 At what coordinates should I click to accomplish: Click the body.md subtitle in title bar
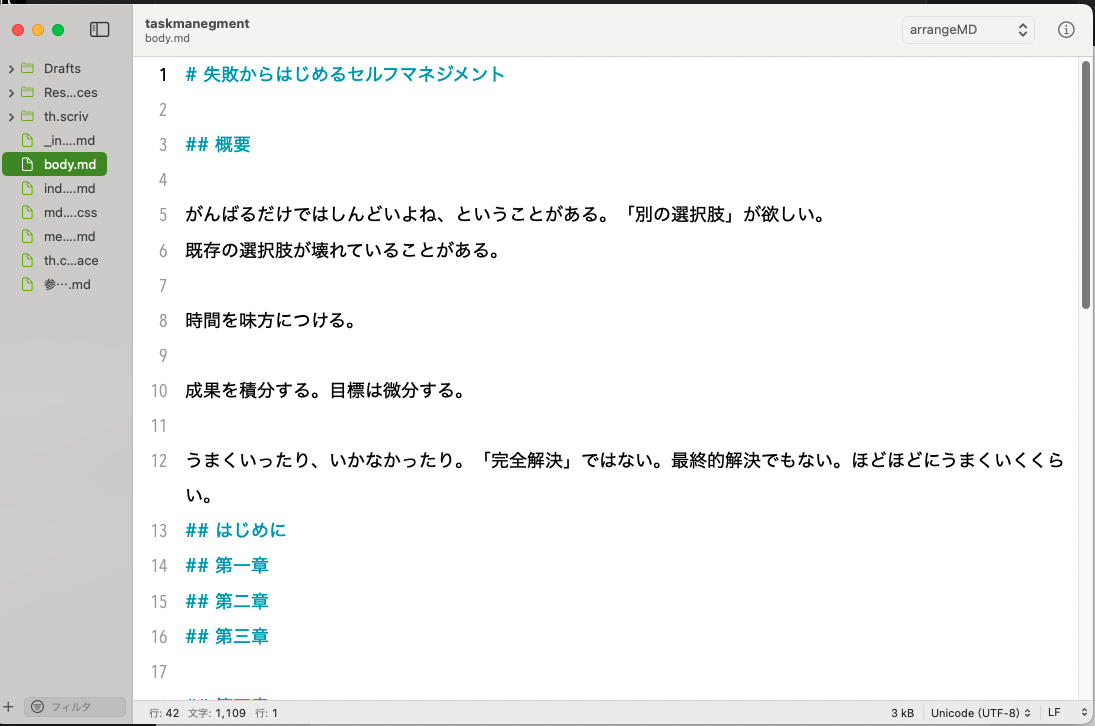pos(167,38)
